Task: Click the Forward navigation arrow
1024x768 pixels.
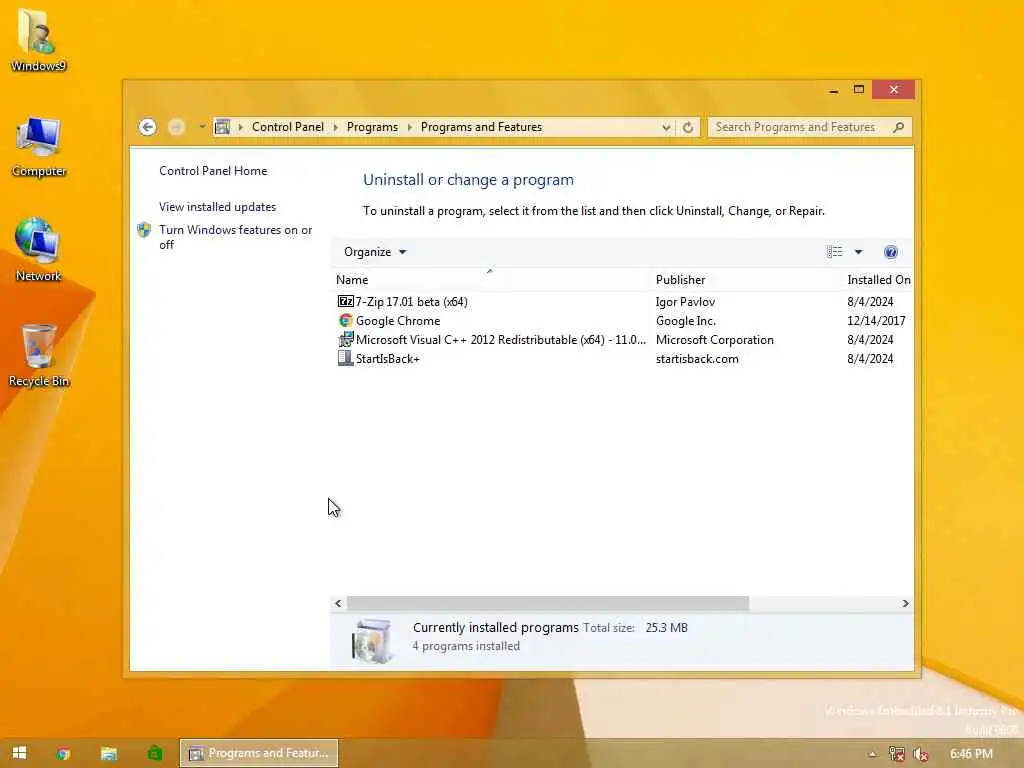Action: tap(176, 127)
